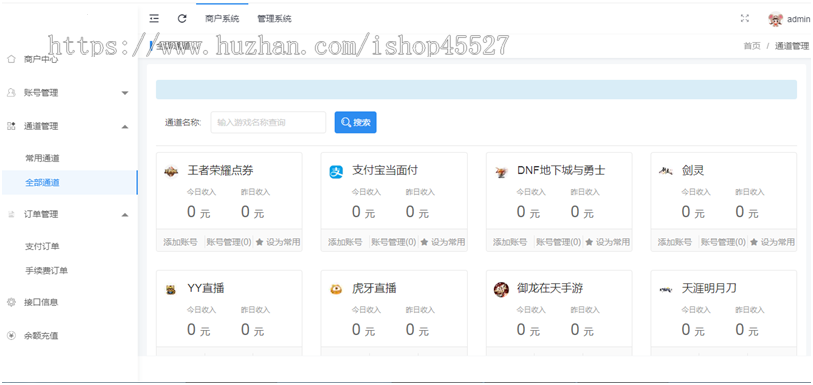
Task: Click the 订单管理 sidebar icon
Action: coord(11,214)
